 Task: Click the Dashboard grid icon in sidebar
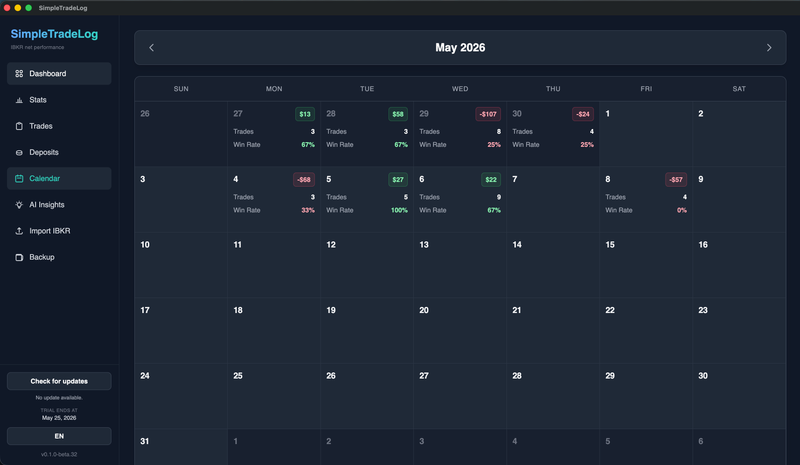coord(19,74)
